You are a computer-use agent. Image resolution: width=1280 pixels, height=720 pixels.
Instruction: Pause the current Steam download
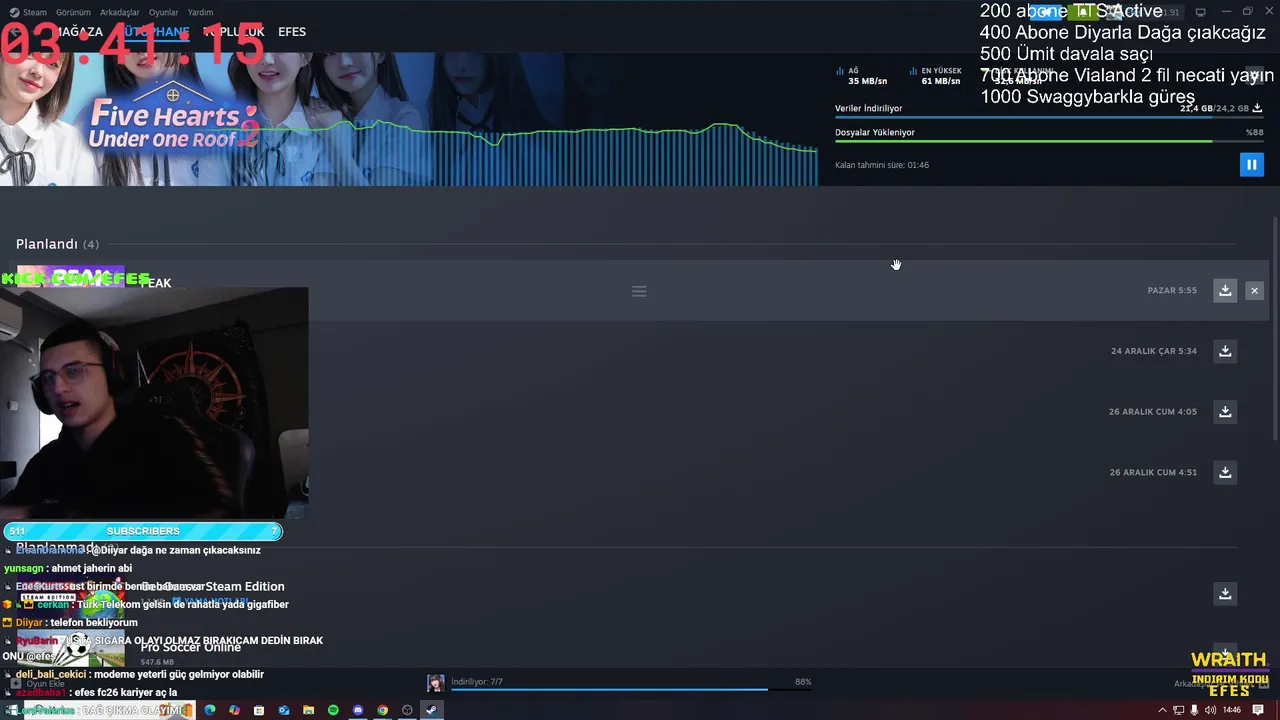click(1251, 164)
